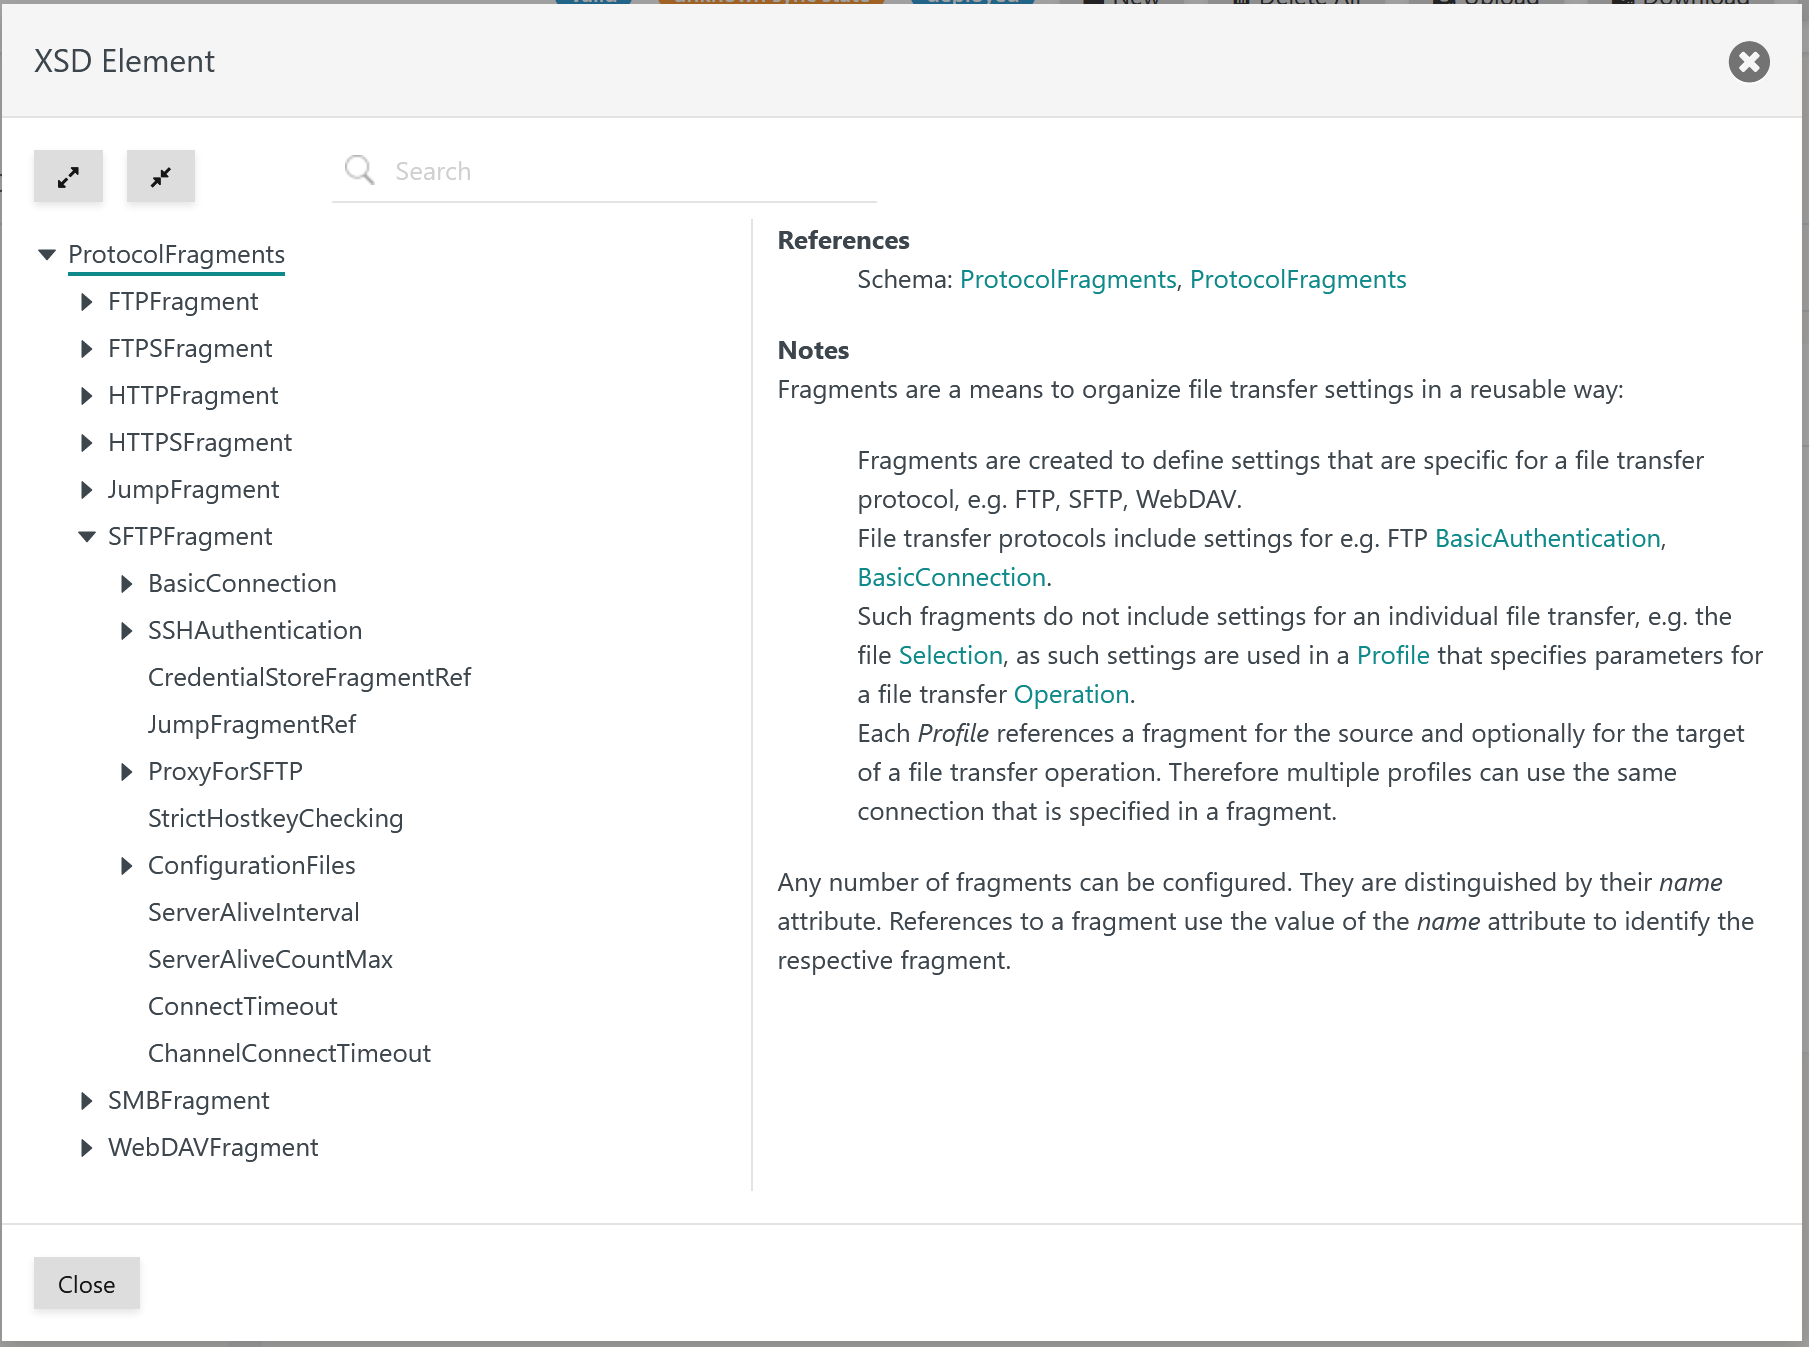Select the FTPFragment tree item
Screen dimensions: 1809x1347
tap(183, 302)
